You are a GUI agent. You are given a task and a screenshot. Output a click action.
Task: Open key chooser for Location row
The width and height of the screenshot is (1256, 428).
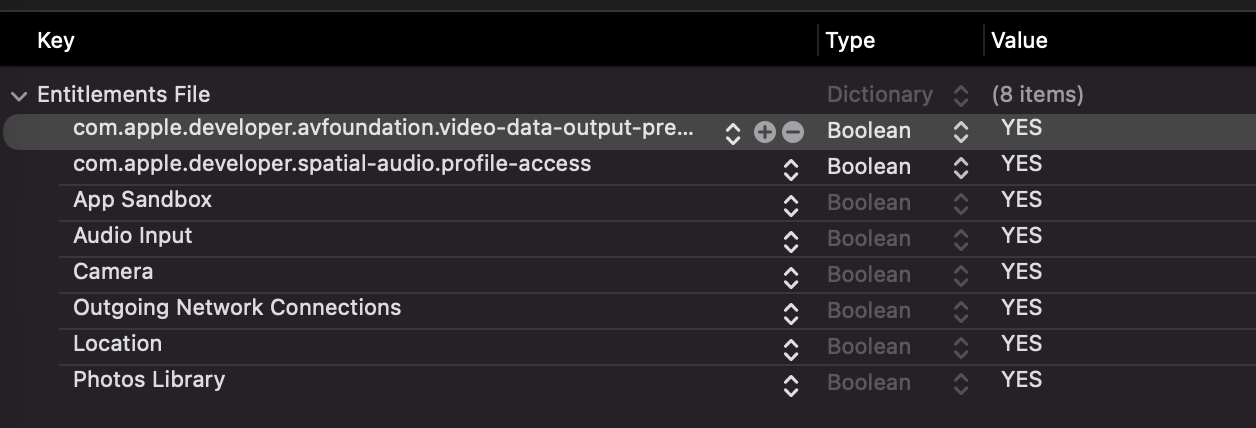tap(791, 349)
